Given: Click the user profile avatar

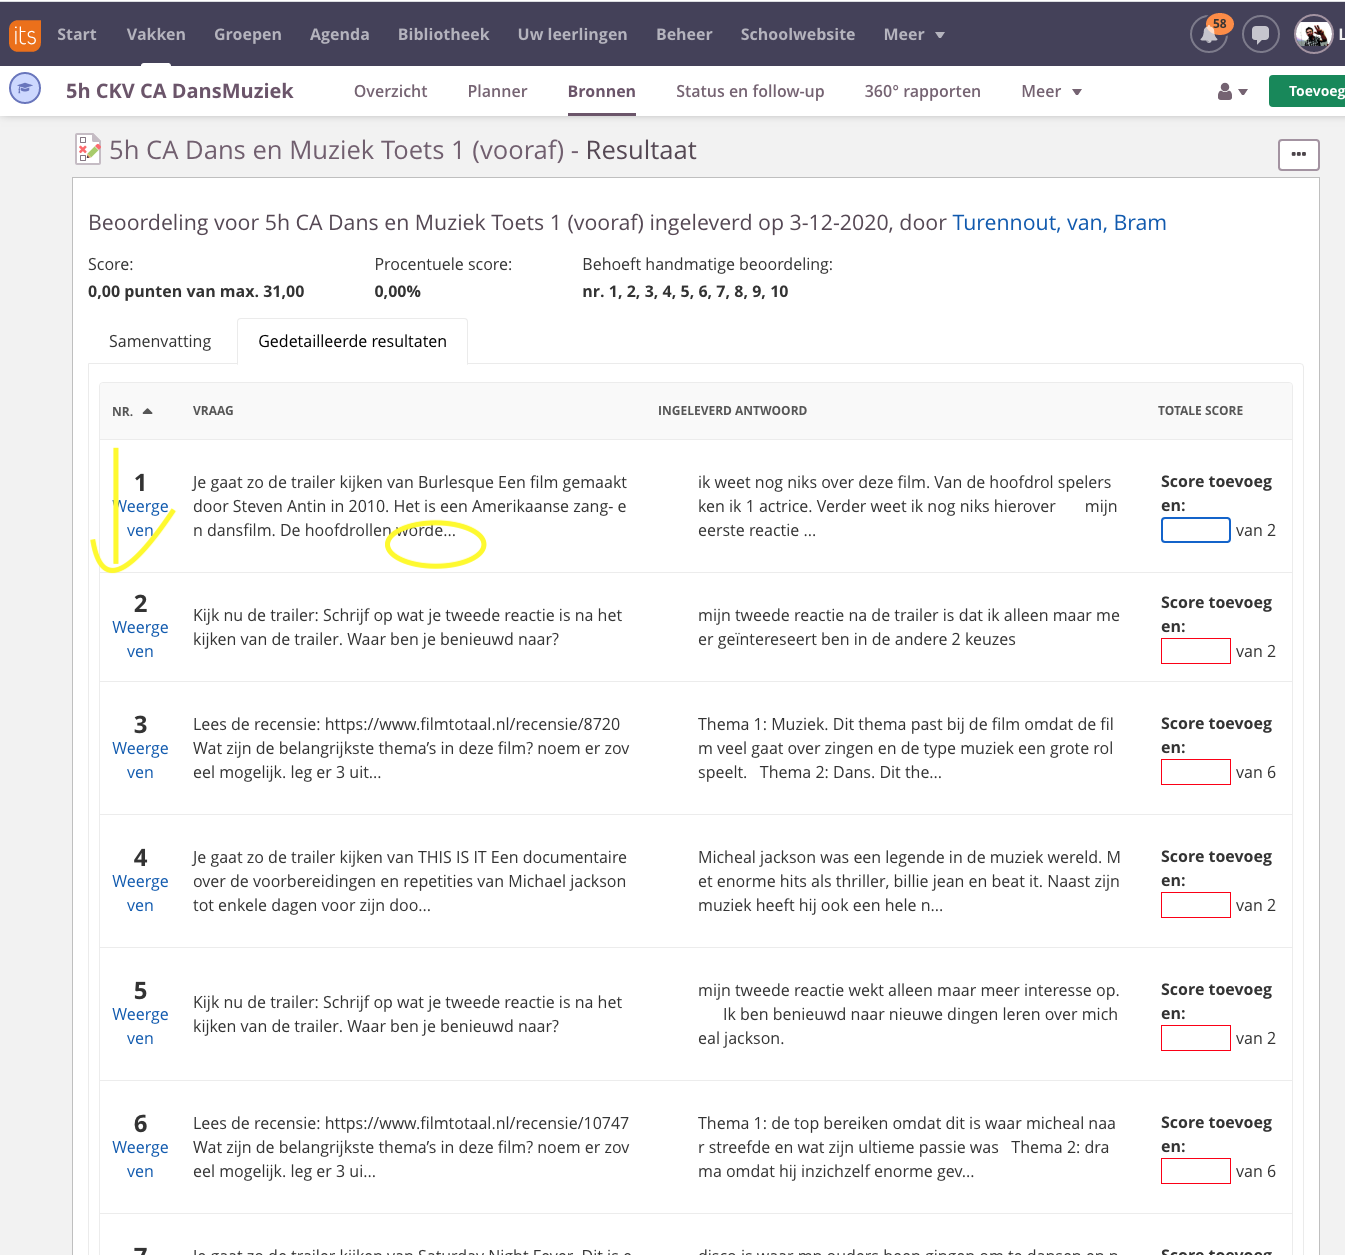Looking at the screenshot, I should (x=1313, y=35).
